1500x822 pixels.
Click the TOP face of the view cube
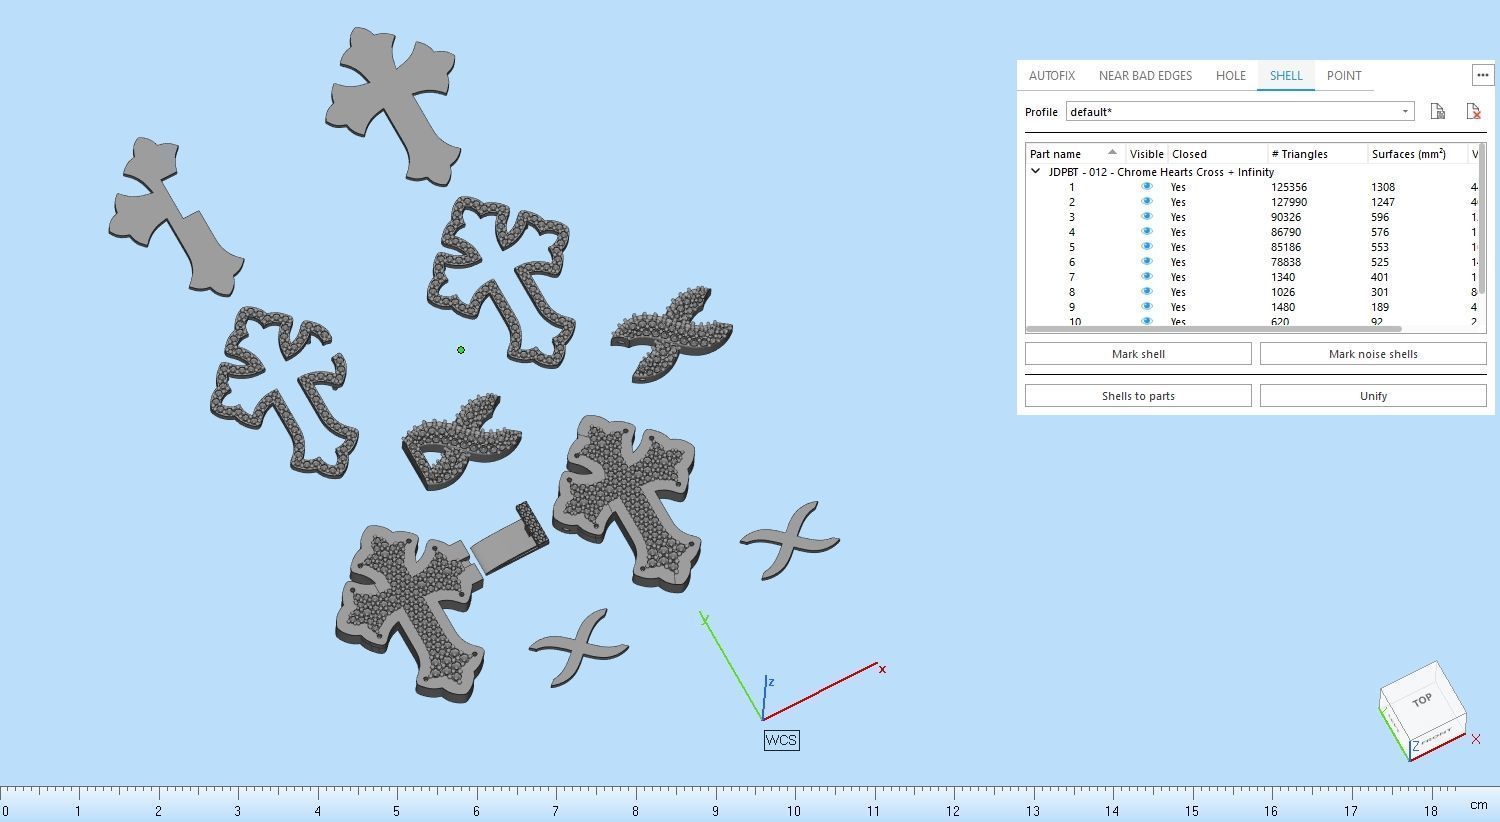coord(1421,699)
